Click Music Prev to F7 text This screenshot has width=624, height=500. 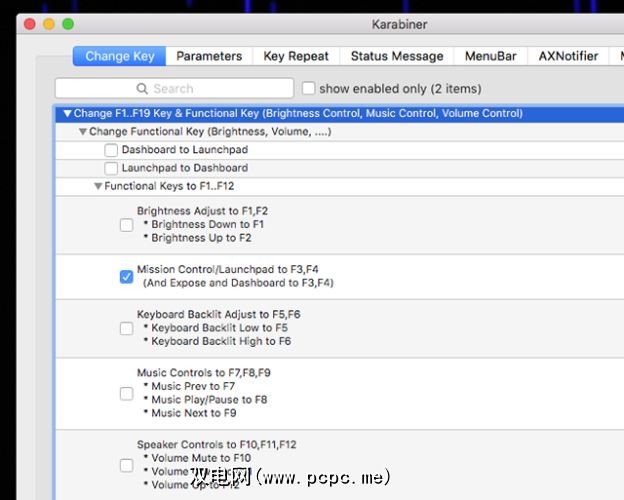click(x=193, y=387)
